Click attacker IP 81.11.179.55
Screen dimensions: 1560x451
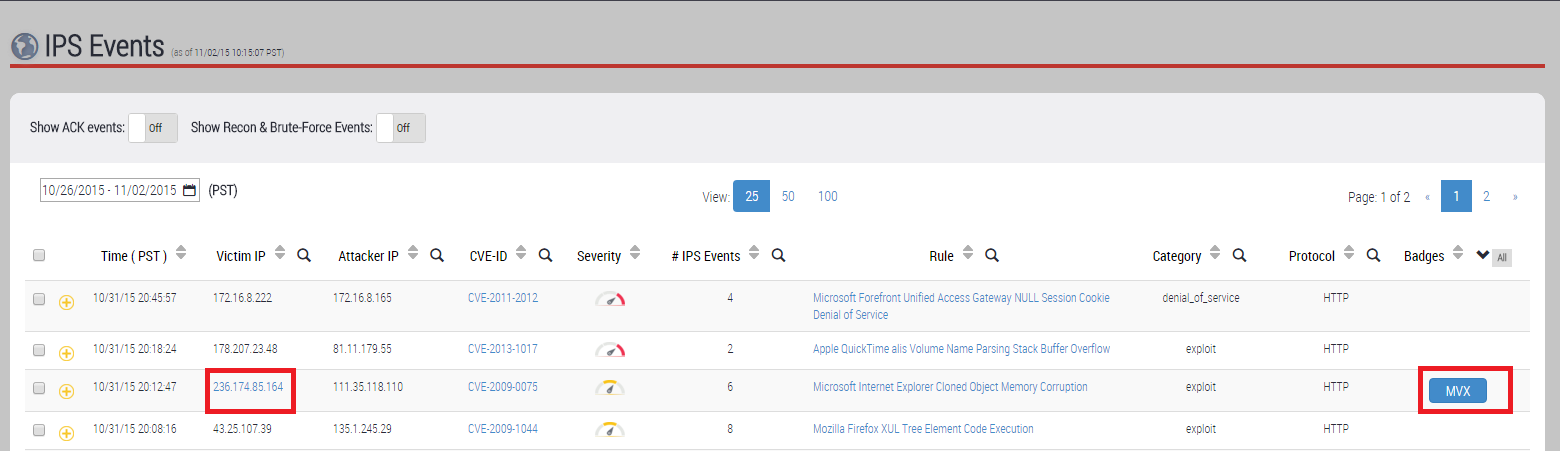click(362, 349)
